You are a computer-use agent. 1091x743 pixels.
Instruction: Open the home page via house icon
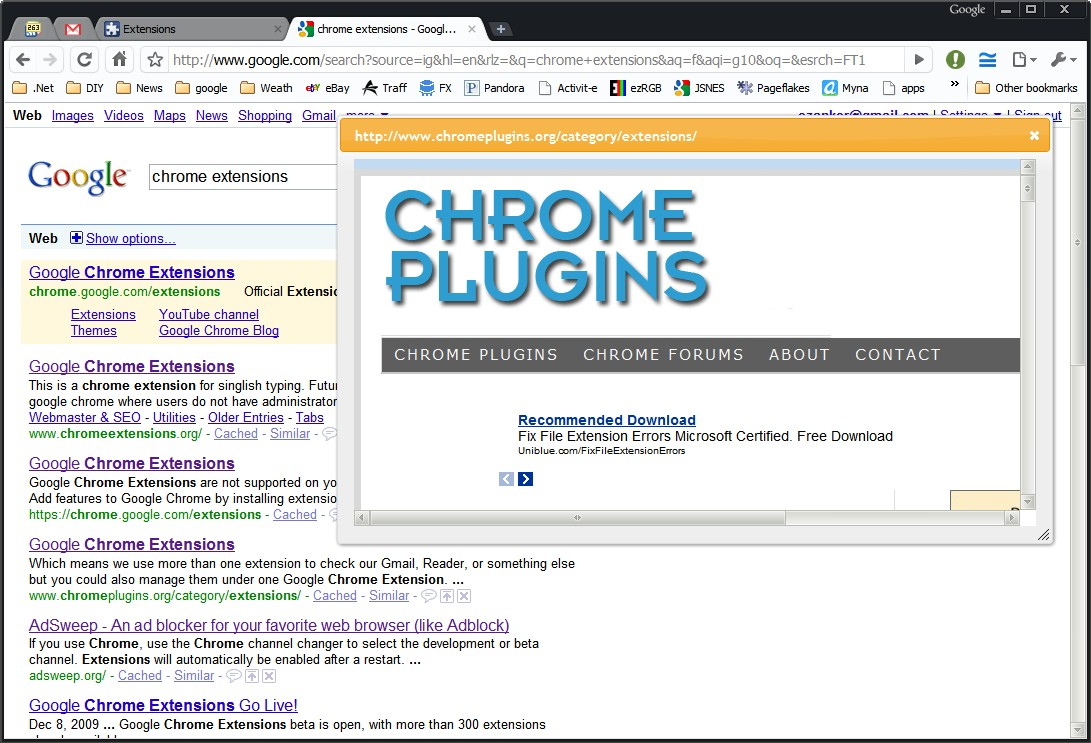click(x=120, y=60)
